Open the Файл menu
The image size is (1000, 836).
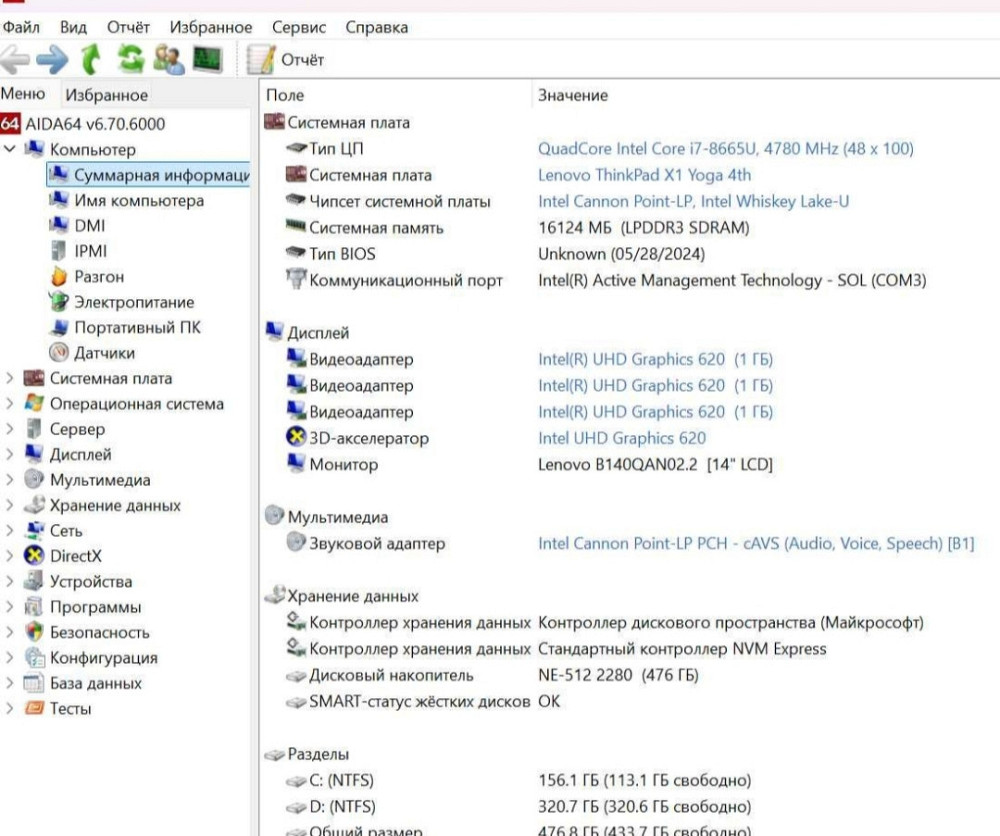point(21,27)
